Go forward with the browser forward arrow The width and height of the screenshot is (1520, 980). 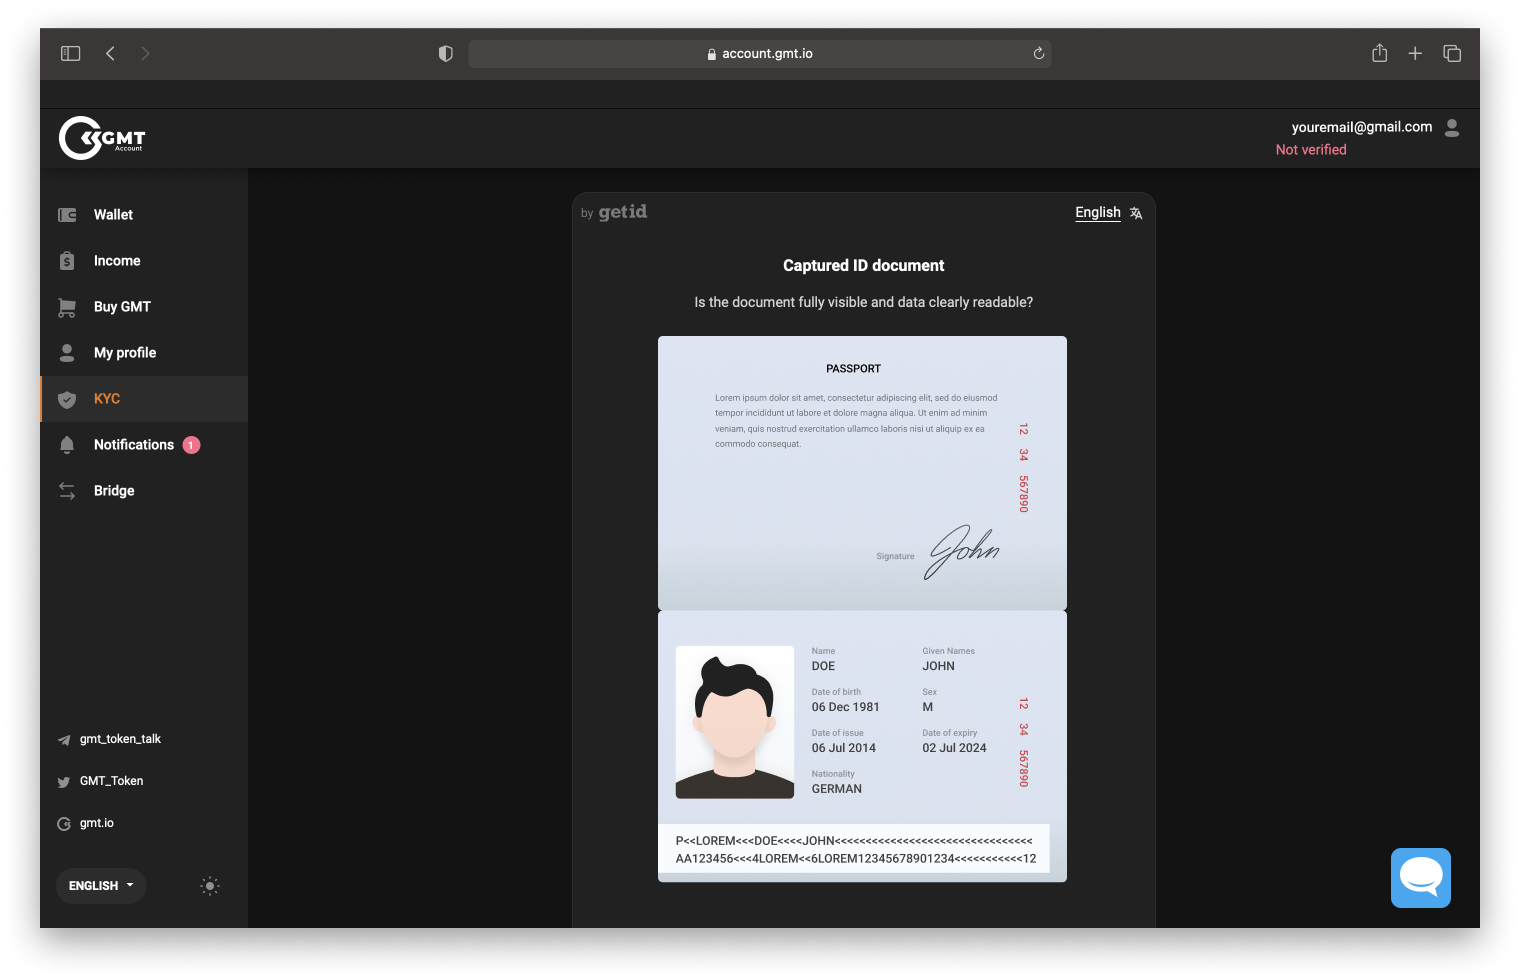(x=145, y=53)
